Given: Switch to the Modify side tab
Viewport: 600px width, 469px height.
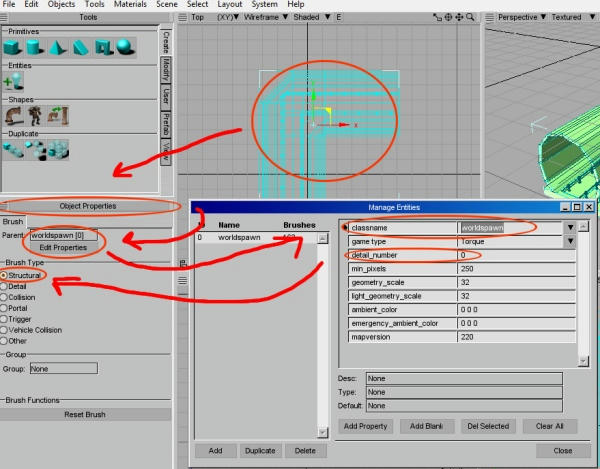Looking at the screenshot, I should coord(166,69).
